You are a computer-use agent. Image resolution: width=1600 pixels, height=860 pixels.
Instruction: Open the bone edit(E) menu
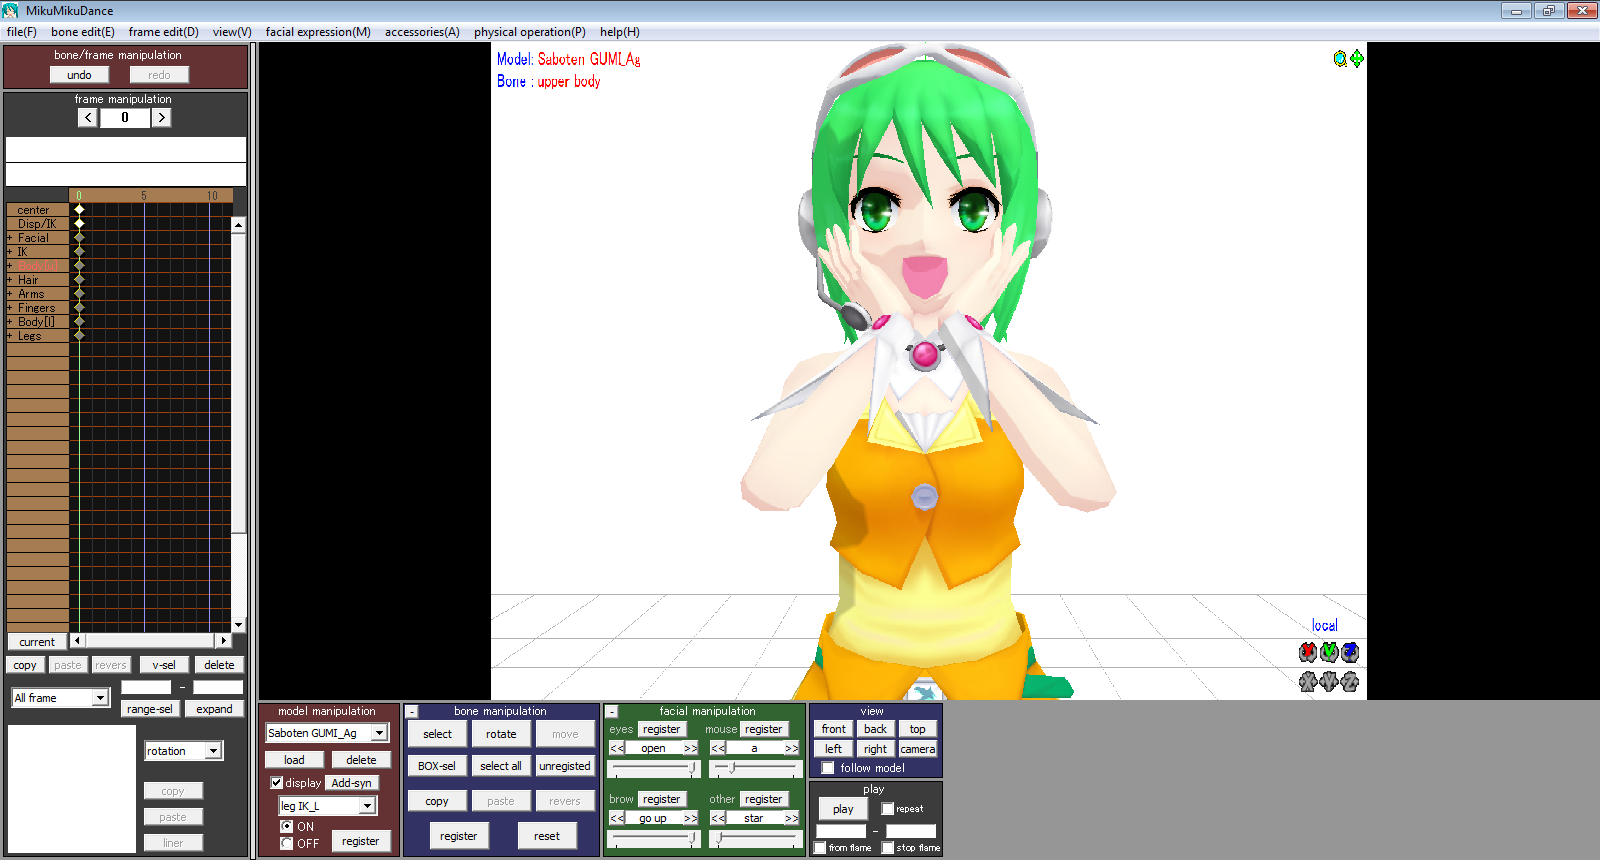click(x=83, y=32)
